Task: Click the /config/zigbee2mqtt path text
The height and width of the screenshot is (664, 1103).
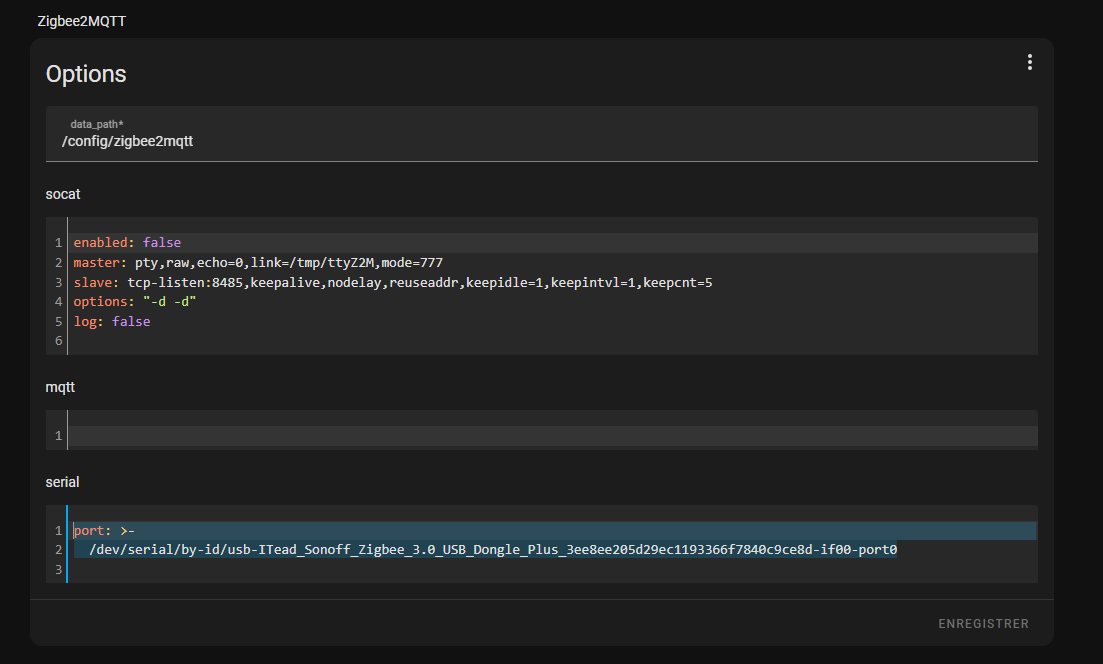Action: [x=127, y=142]
